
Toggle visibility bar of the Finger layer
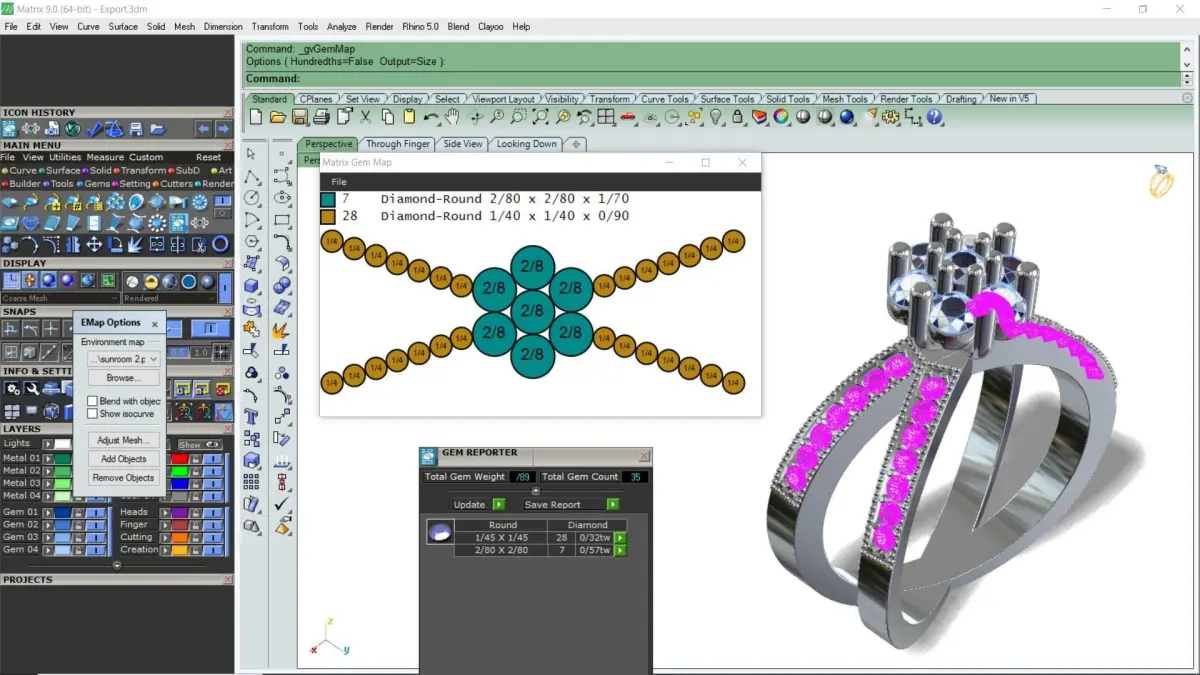[212, 525]
